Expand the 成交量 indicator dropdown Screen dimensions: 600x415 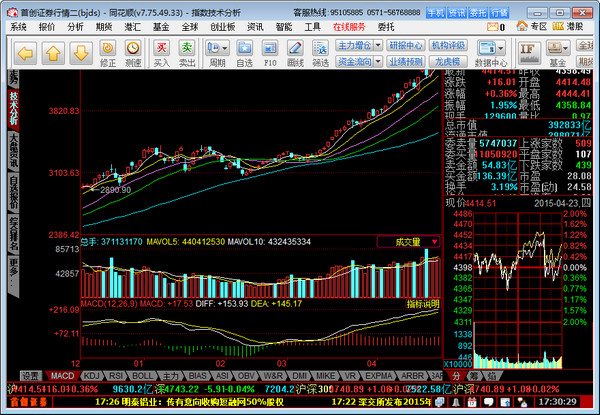[x=409, y=242]
